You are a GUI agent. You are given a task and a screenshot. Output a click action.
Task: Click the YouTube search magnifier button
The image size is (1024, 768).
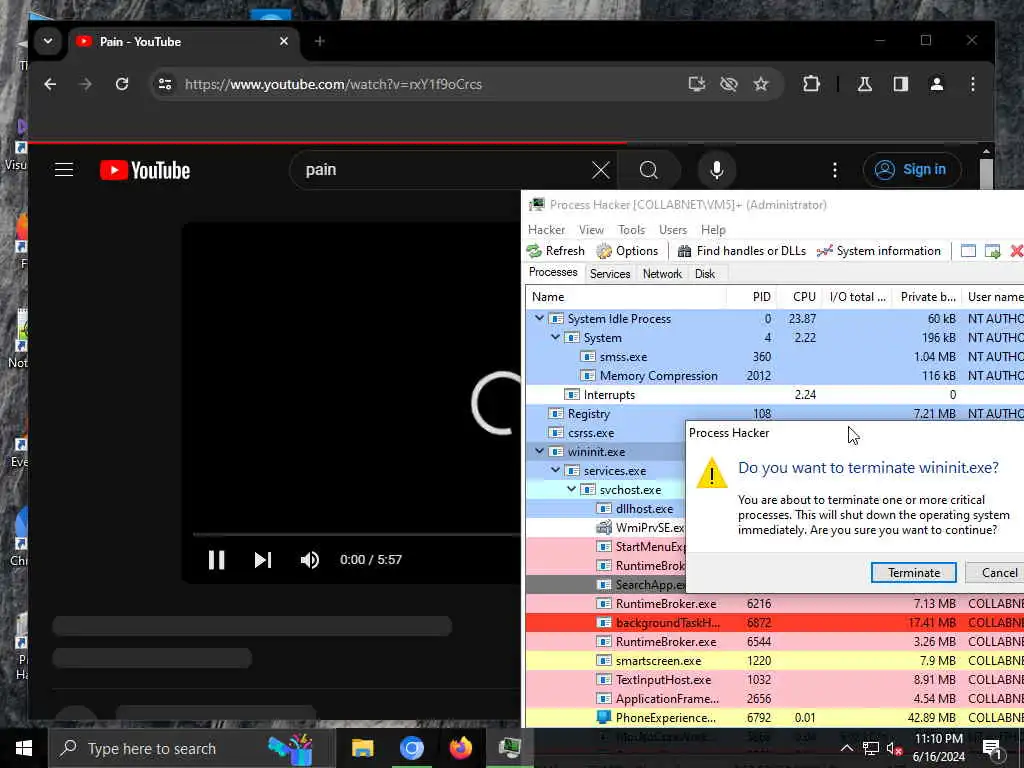click(648, 170)
